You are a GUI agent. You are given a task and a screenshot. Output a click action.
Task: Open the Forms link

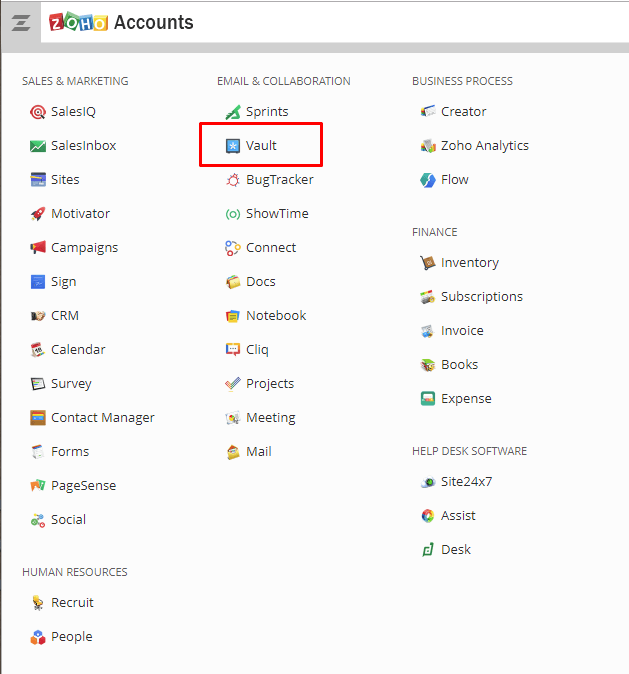pyautogui.click(x=70, y=452)
